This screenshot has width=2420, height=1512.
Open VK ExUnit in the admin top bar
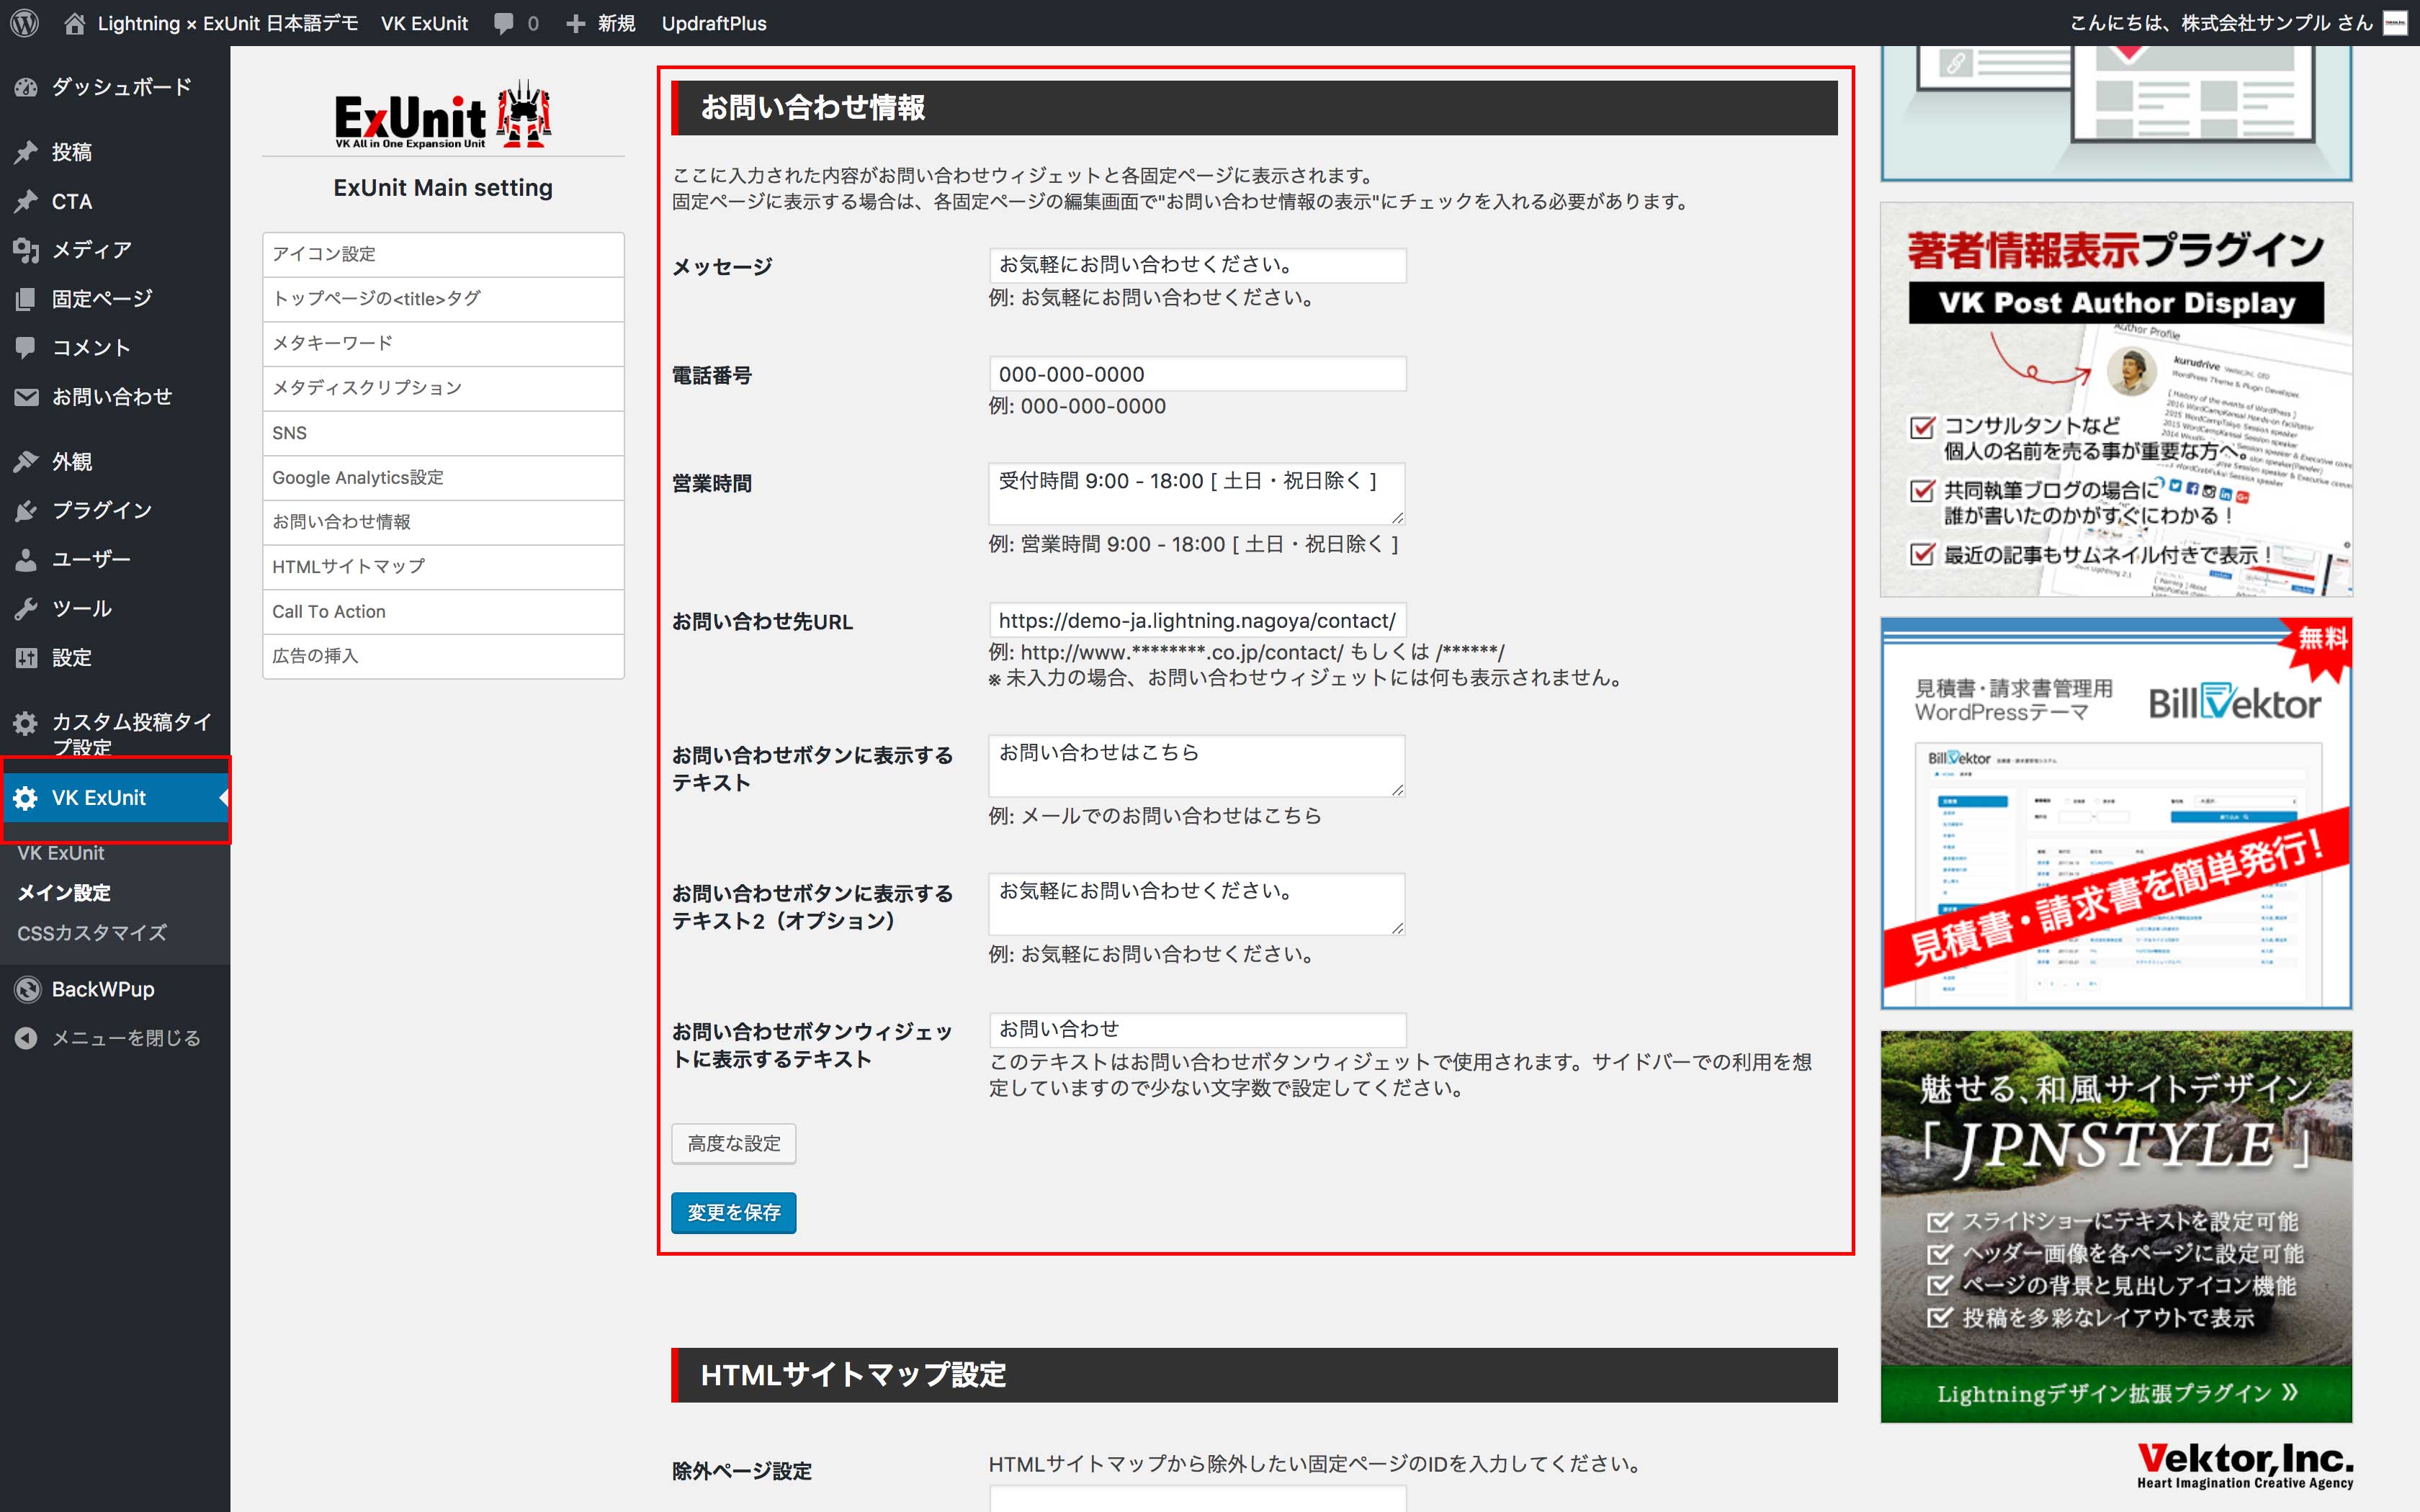[x=424, y=23]
